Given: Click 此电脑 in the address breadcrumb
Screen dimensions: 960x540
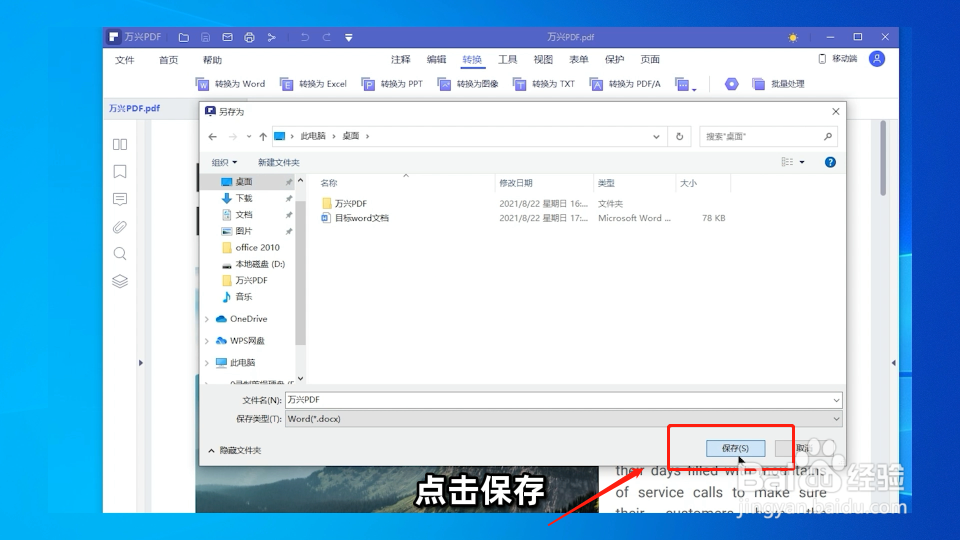Looking at the screenshot, I should [x=313, y=136].
